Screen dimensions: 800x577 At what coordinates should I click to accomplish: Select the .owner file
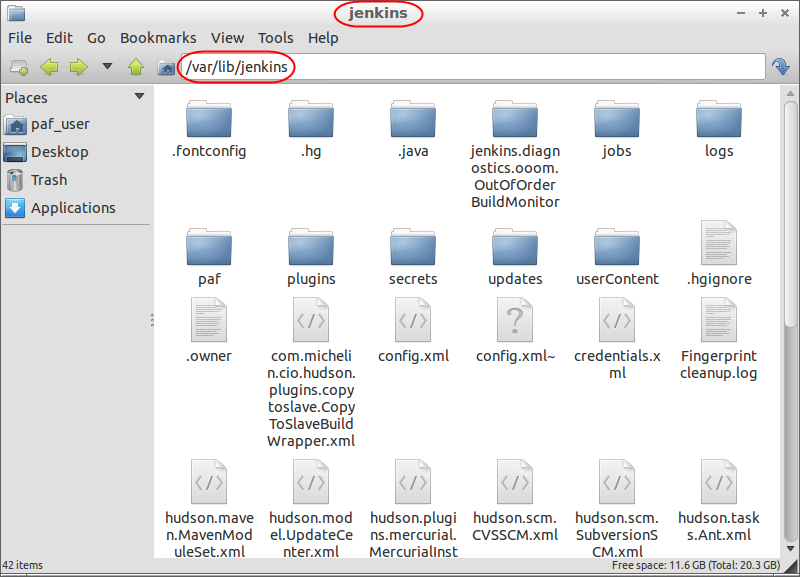(x=209, y=331)
